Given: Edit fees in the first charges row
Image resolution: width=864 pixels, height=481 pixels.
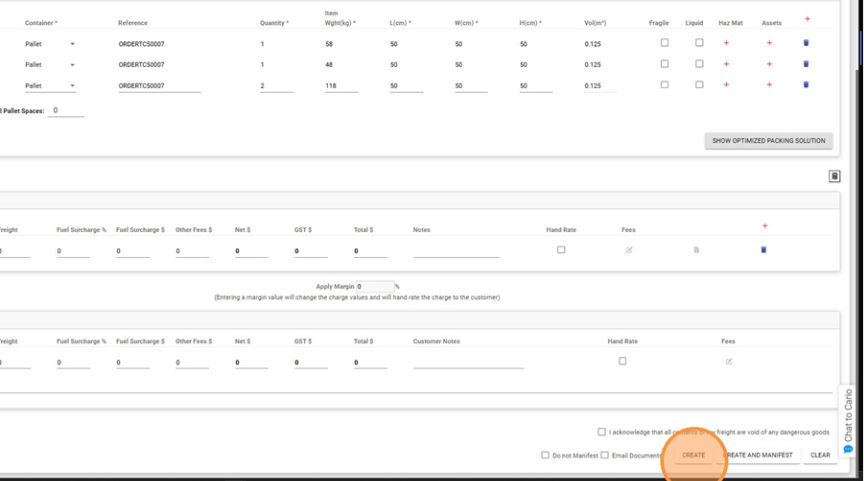Looking at the screenshot, I should 629,250.
